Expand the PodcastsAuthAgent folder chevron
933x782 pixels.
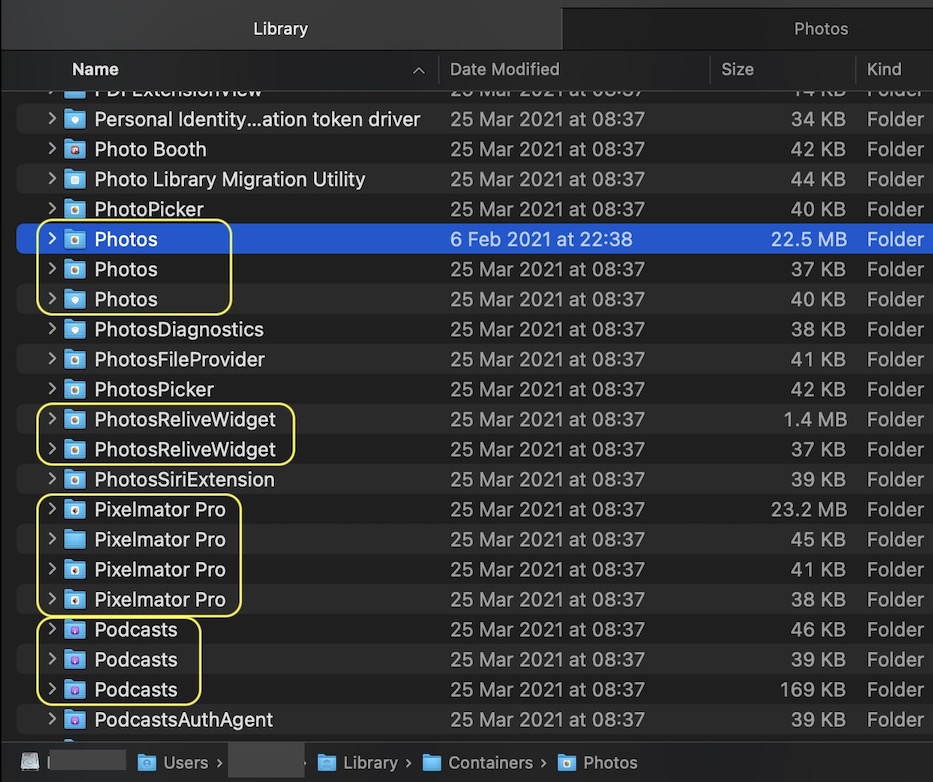(52, 718)
